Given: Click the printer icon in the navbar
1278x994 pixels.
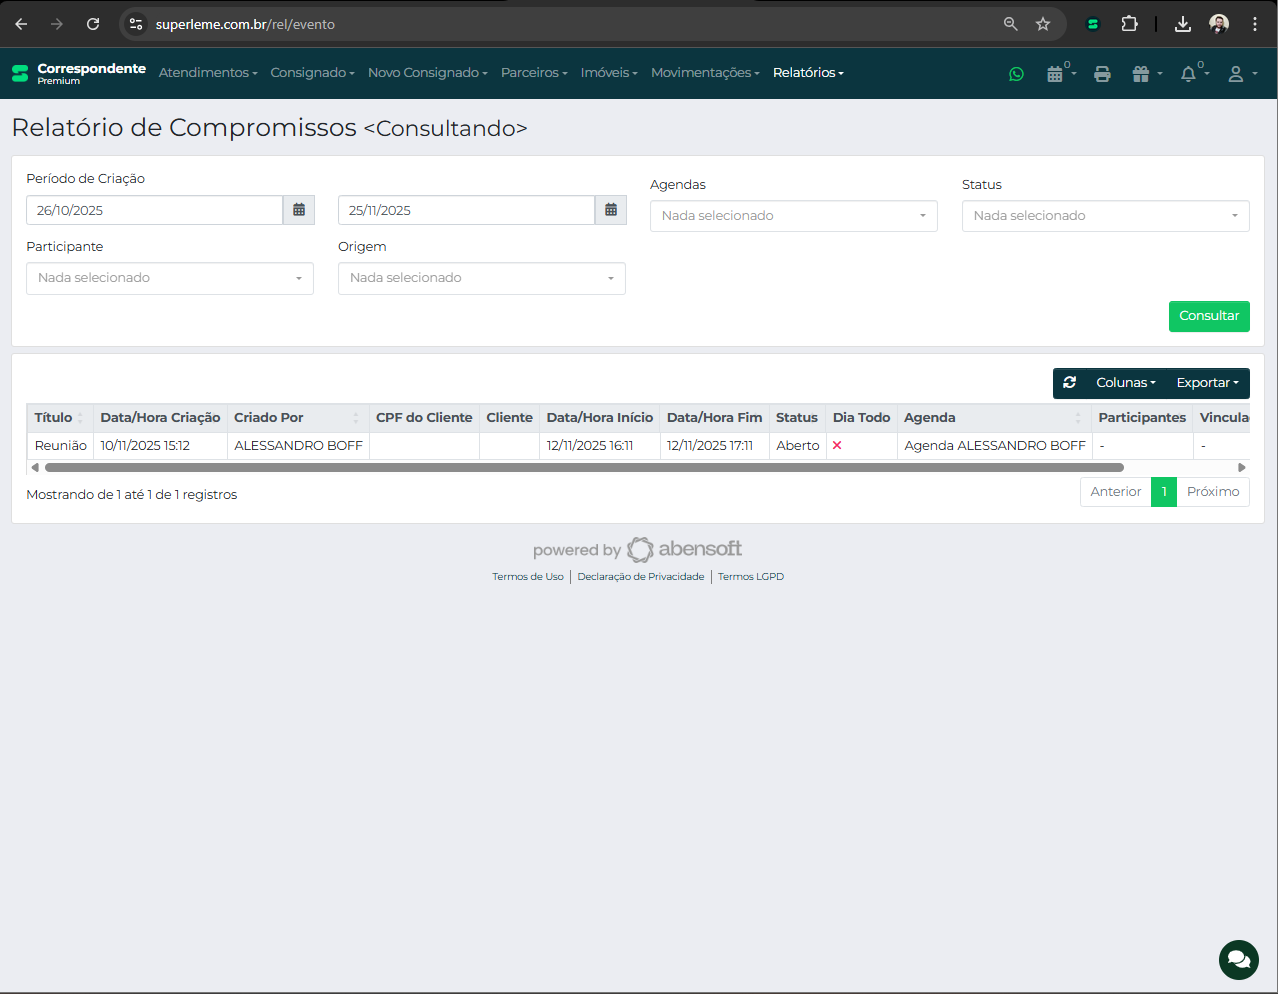Looking at the screenshot, I should pyautogui.click(x=1102, y=74).
